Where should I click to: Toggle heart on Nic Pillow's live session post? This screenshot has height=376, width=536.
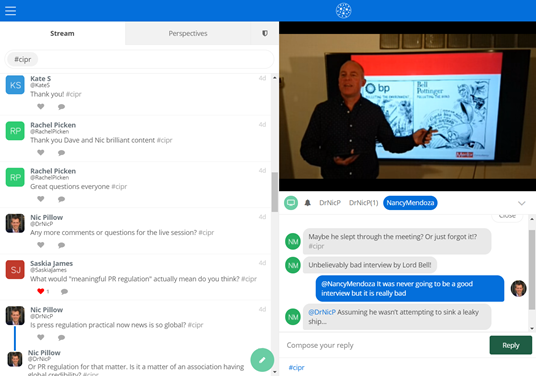(41, 245)
